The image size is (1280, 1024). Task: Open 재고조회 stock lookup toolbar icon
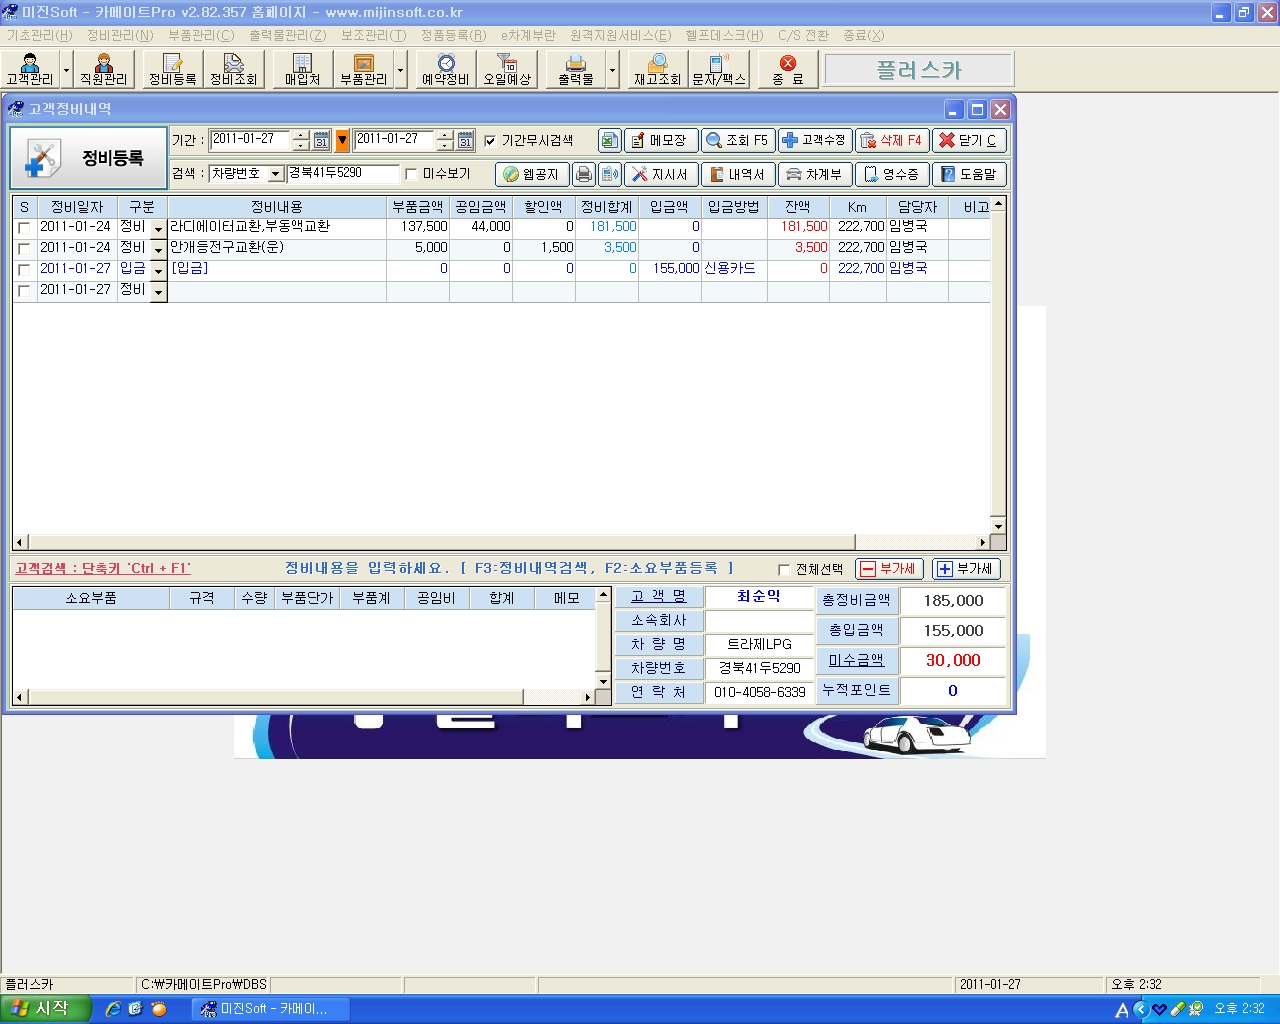tap(657, 70)
